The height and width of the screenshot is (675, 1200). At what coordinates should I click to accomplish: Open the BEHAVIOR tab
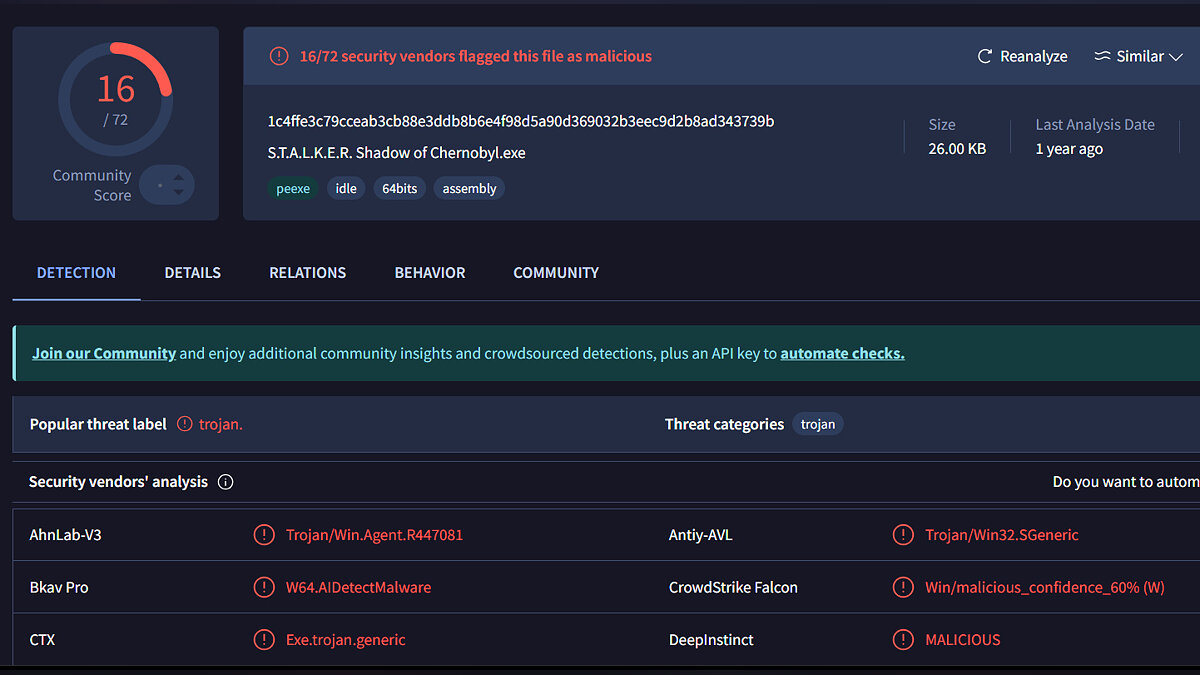430,273
